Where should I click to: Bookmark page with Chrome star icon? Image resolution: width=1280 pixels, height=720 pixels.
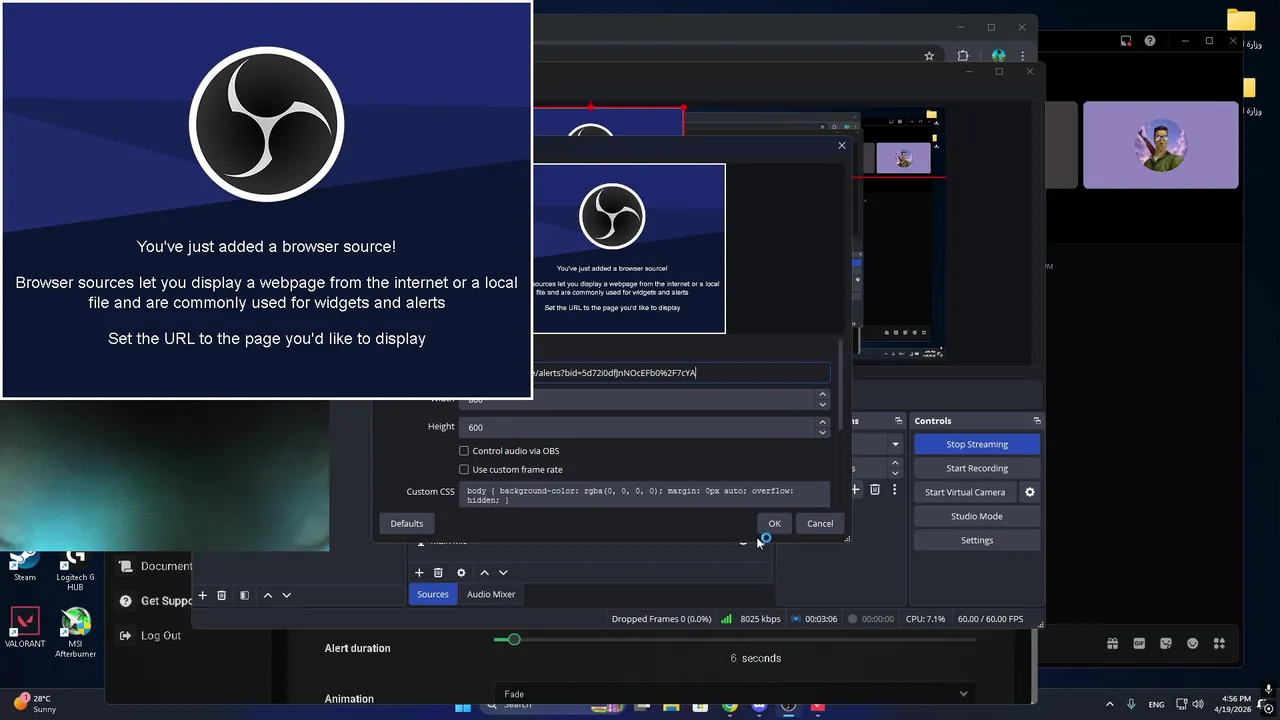click(929, 56)
